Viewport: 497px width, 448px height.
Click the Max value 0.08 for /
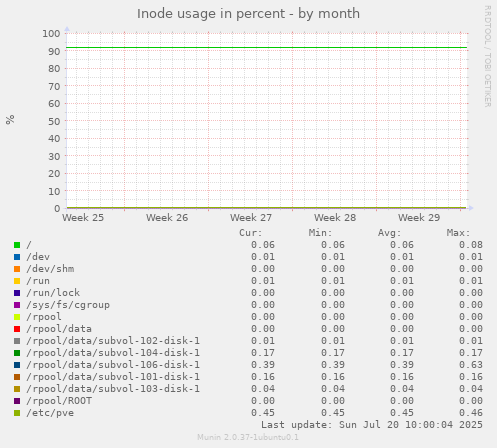coord(471,245)
